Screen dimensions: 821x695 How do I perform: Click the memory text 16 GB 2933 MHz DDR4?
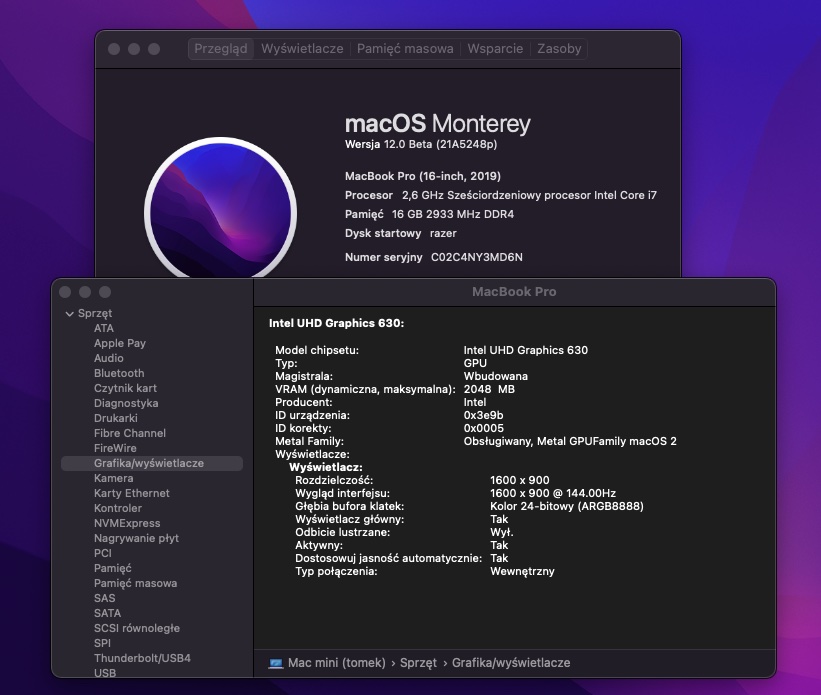point(453,214)
